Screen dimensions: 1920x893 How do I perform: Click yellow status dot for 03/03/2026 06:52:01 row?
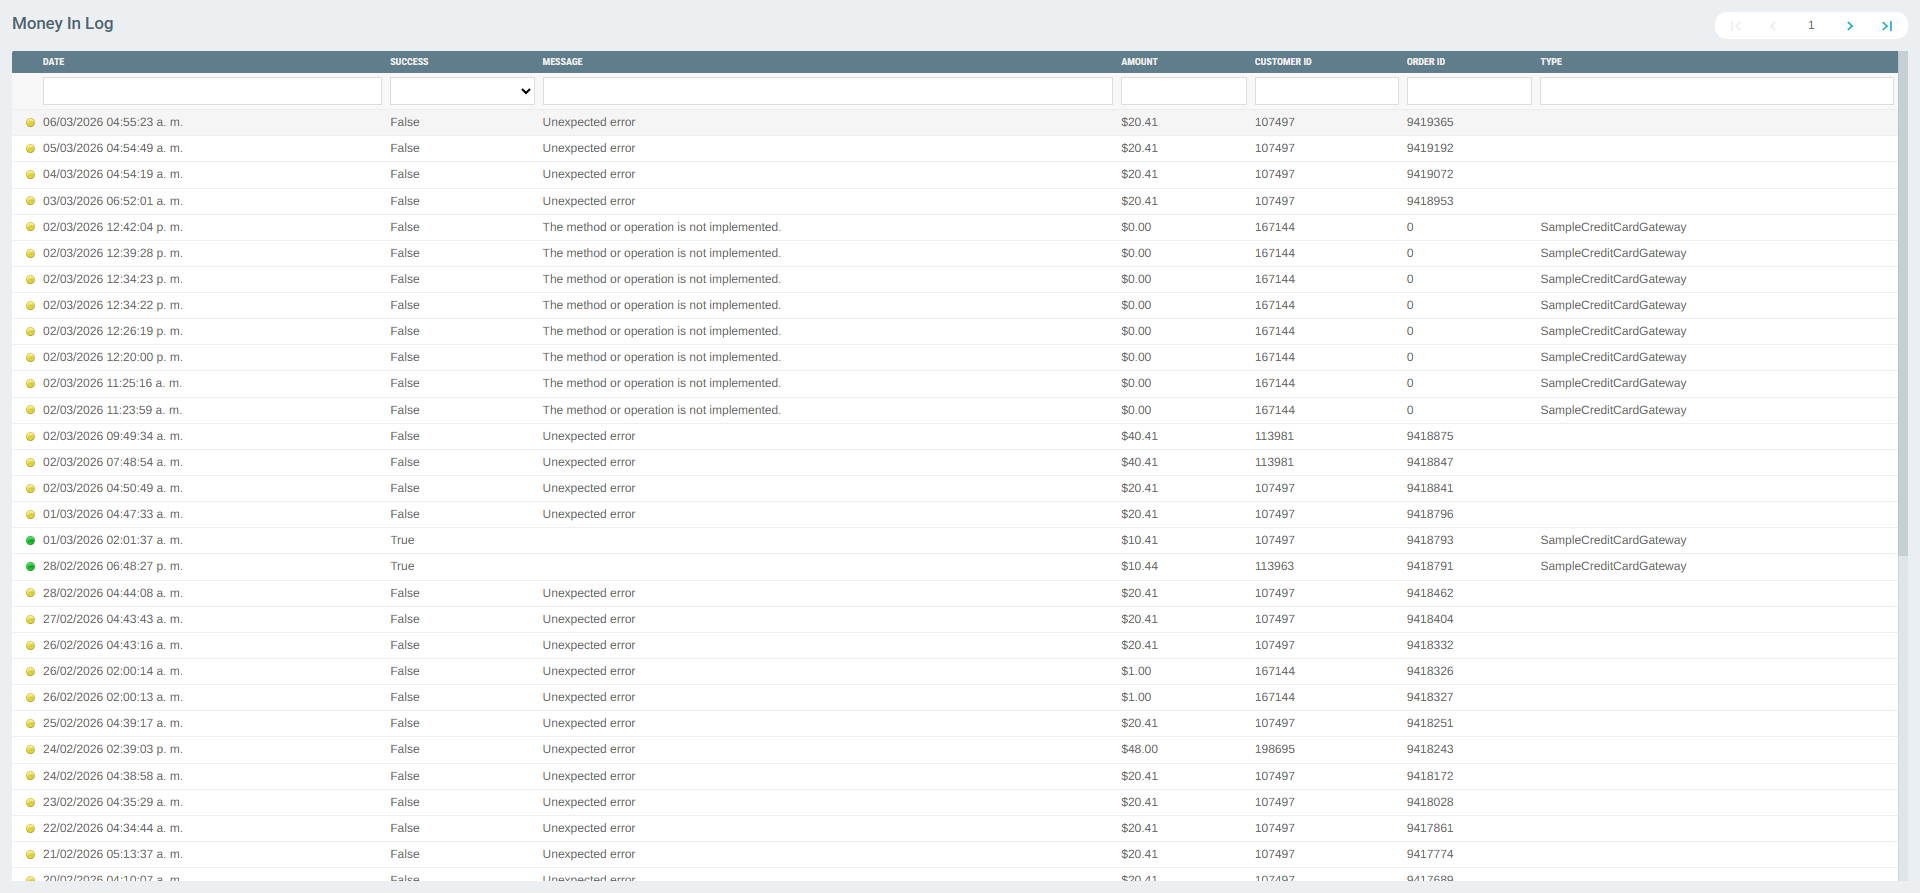pos(30,202)
